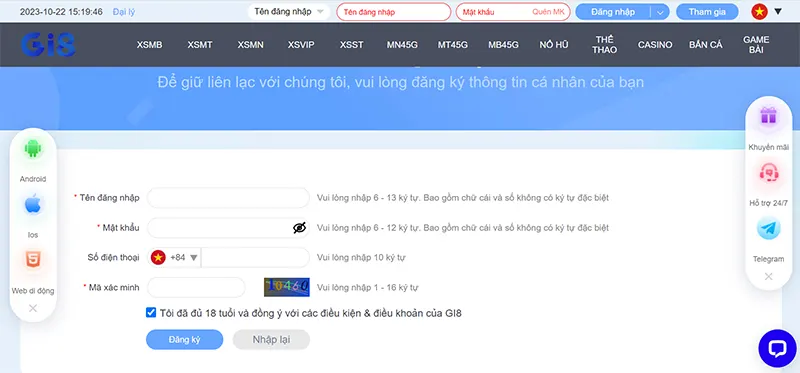Focus the Mã xác minh field
Image resolution: width=800 pixels, height=373 pixels.
click(x=196, y=288)
